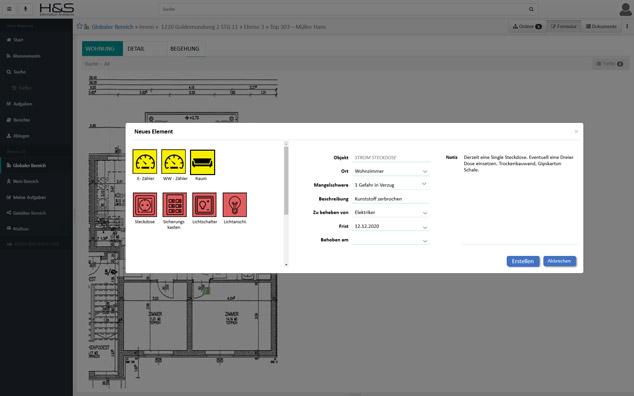Screen dimensions: 634x396
Task: Click into the Notiz text area
Action: 519,199
